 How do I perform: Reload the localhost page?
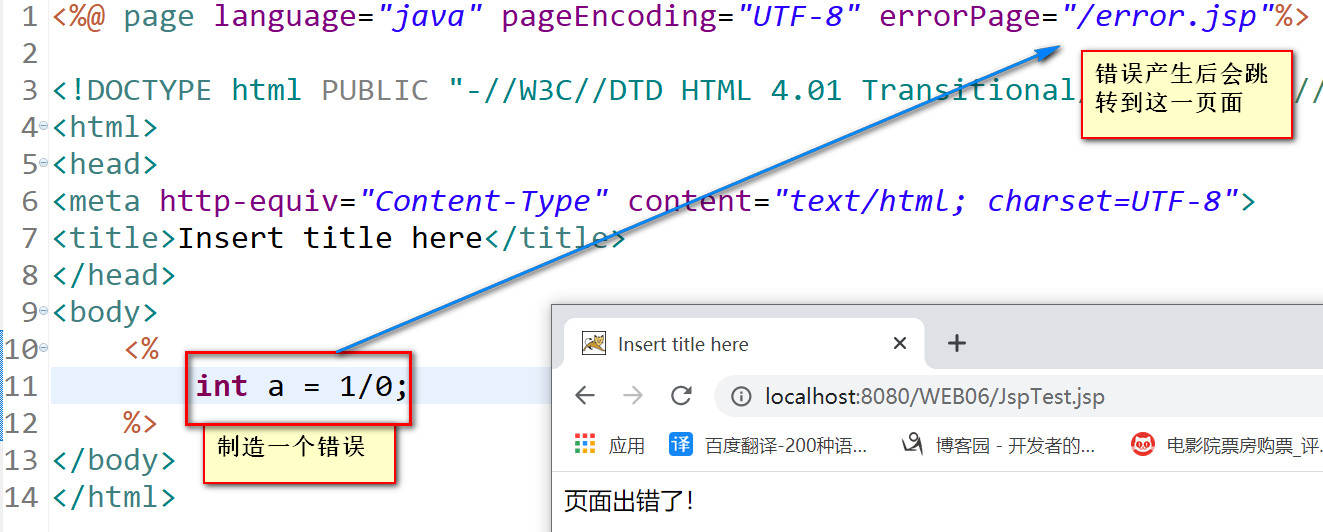pos(681,396)
